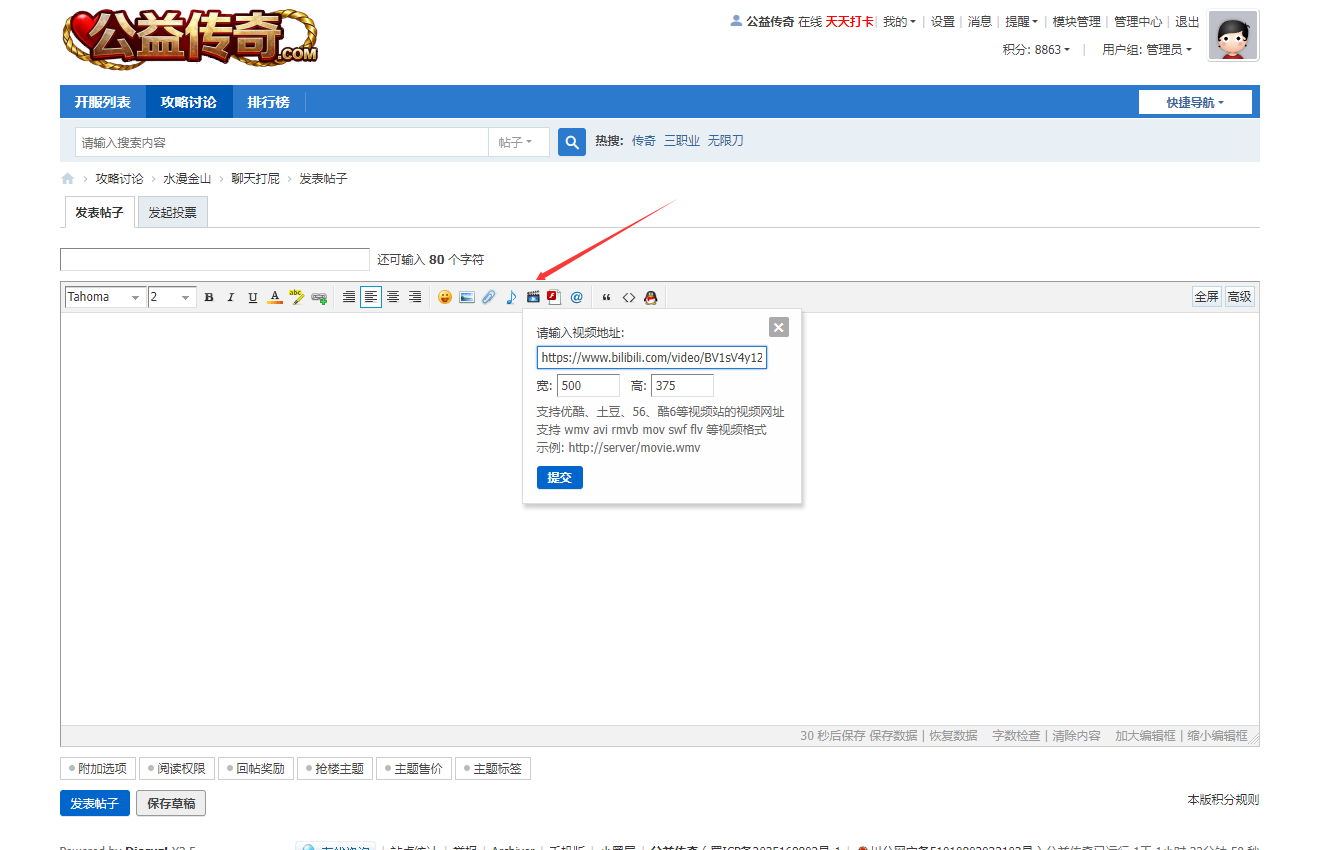Insert a hyperlink with the chain icon

coord(318,296)
